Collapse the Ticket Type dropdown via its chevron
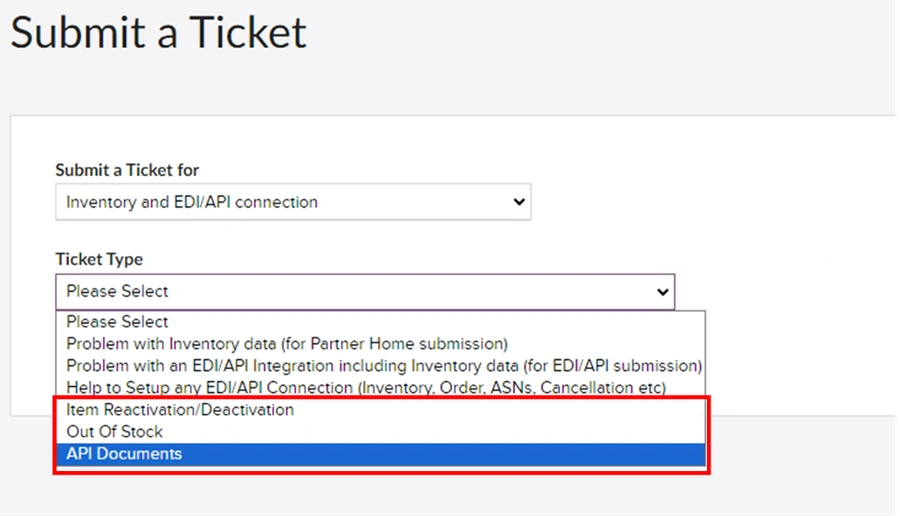The height and width of the screenshot is (516, 900). point(662,292)
